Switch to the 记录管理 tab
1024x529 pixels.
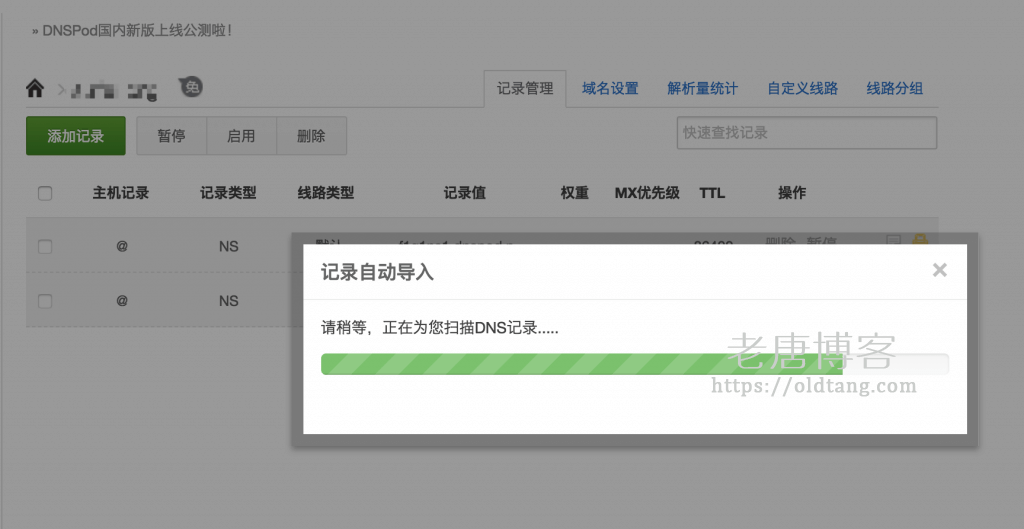click(525, 88)
